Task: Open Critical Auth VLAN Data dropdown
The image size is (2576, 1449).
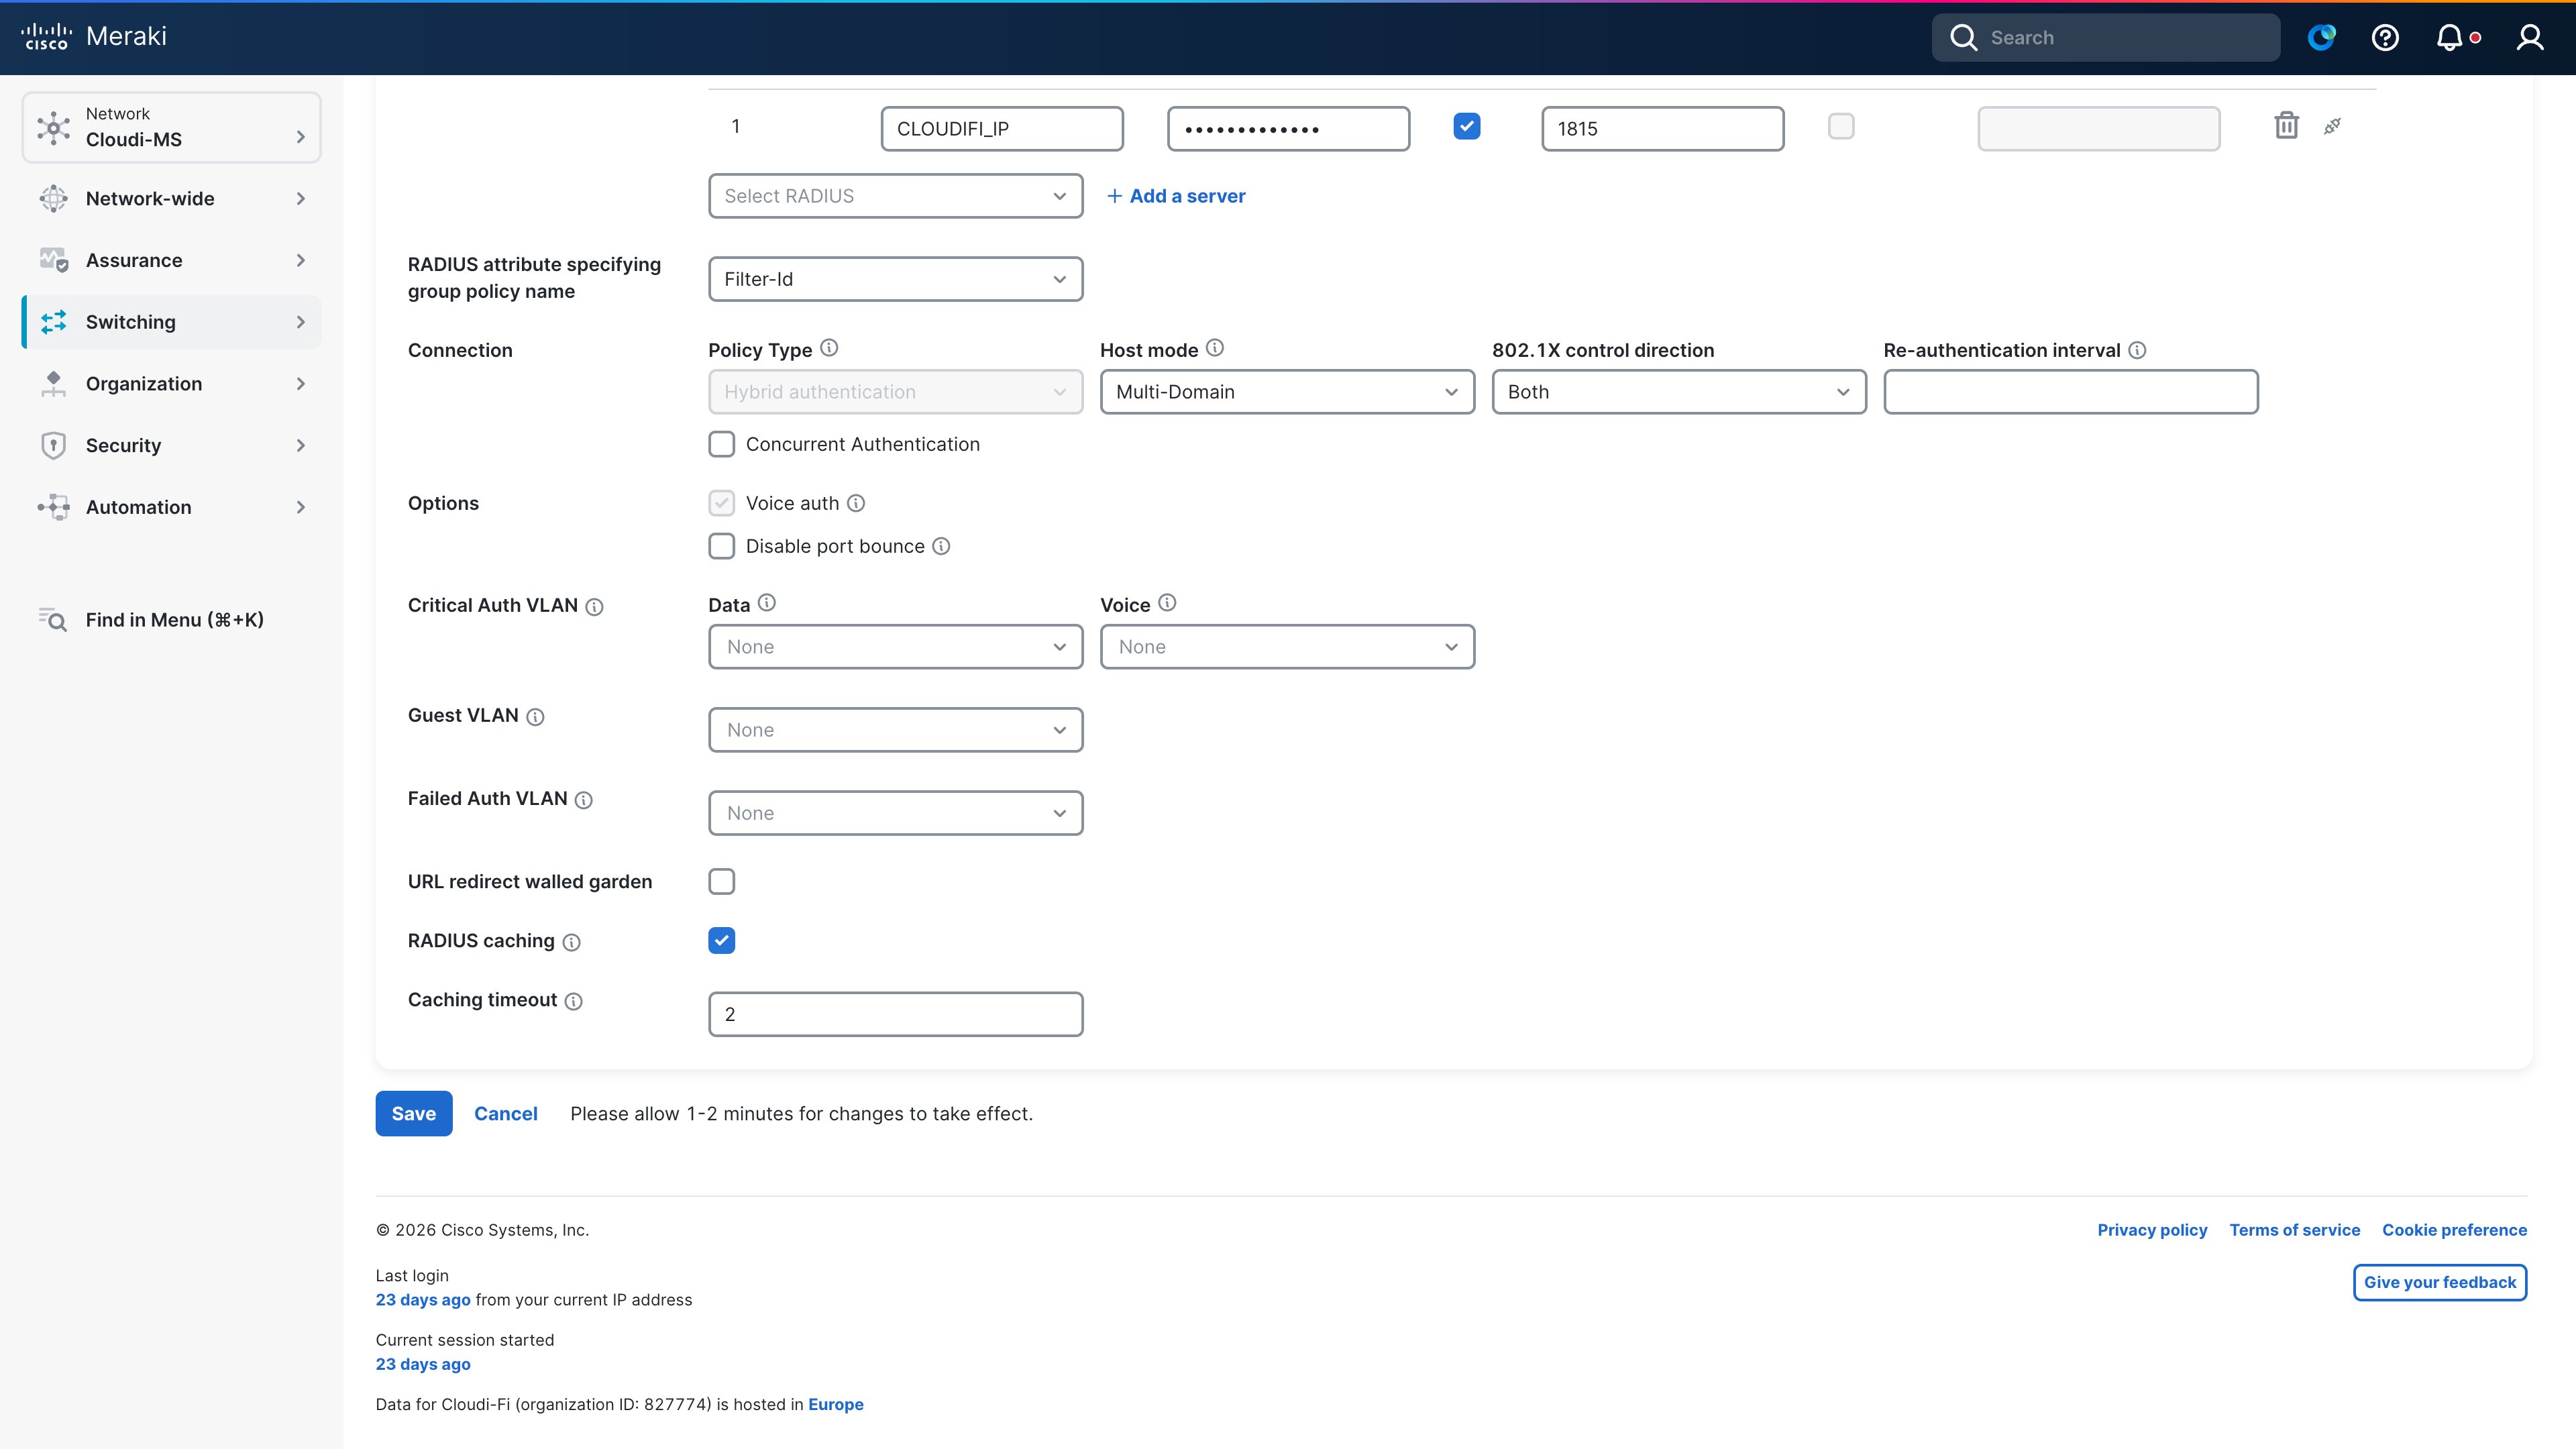Action: (895, 647)
